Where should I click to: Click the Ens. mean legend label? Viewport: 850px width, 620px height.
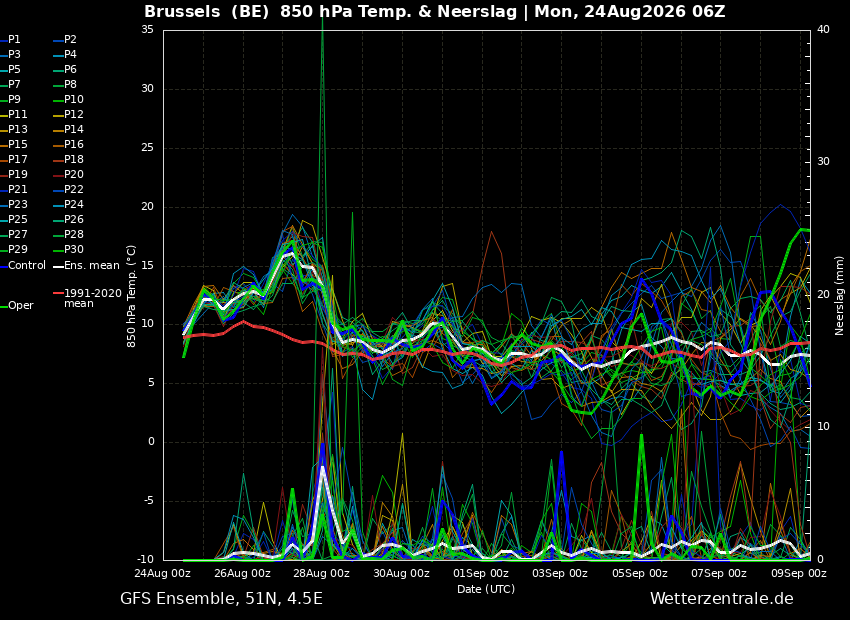pyautogui.click(x=92, y=266)
